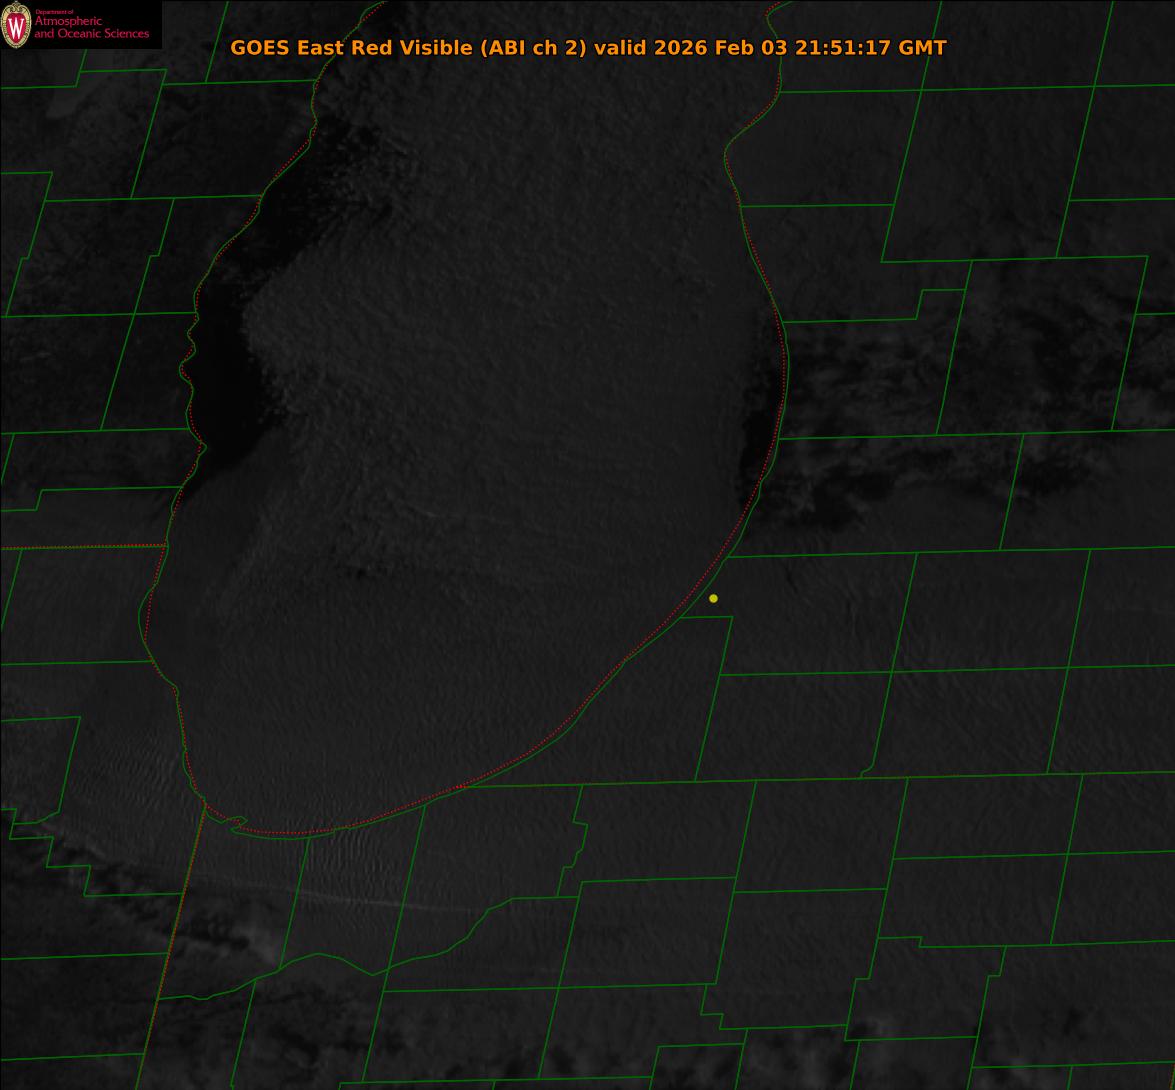1175x1090 pixels.
Task: Click the UW crest W logo
Action: click(16, 25)
